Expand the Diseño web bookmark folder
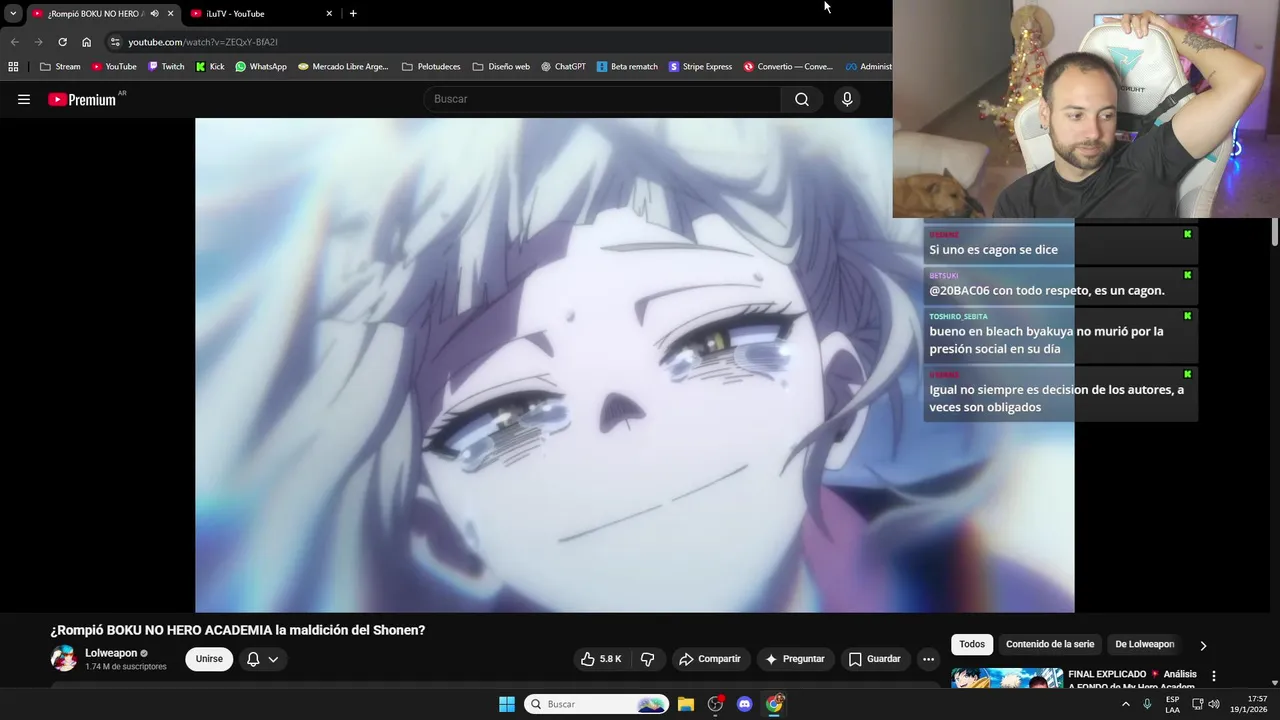Image resolution: width=1280 pixels, height=720 pixels. click(x=501, y=67)
